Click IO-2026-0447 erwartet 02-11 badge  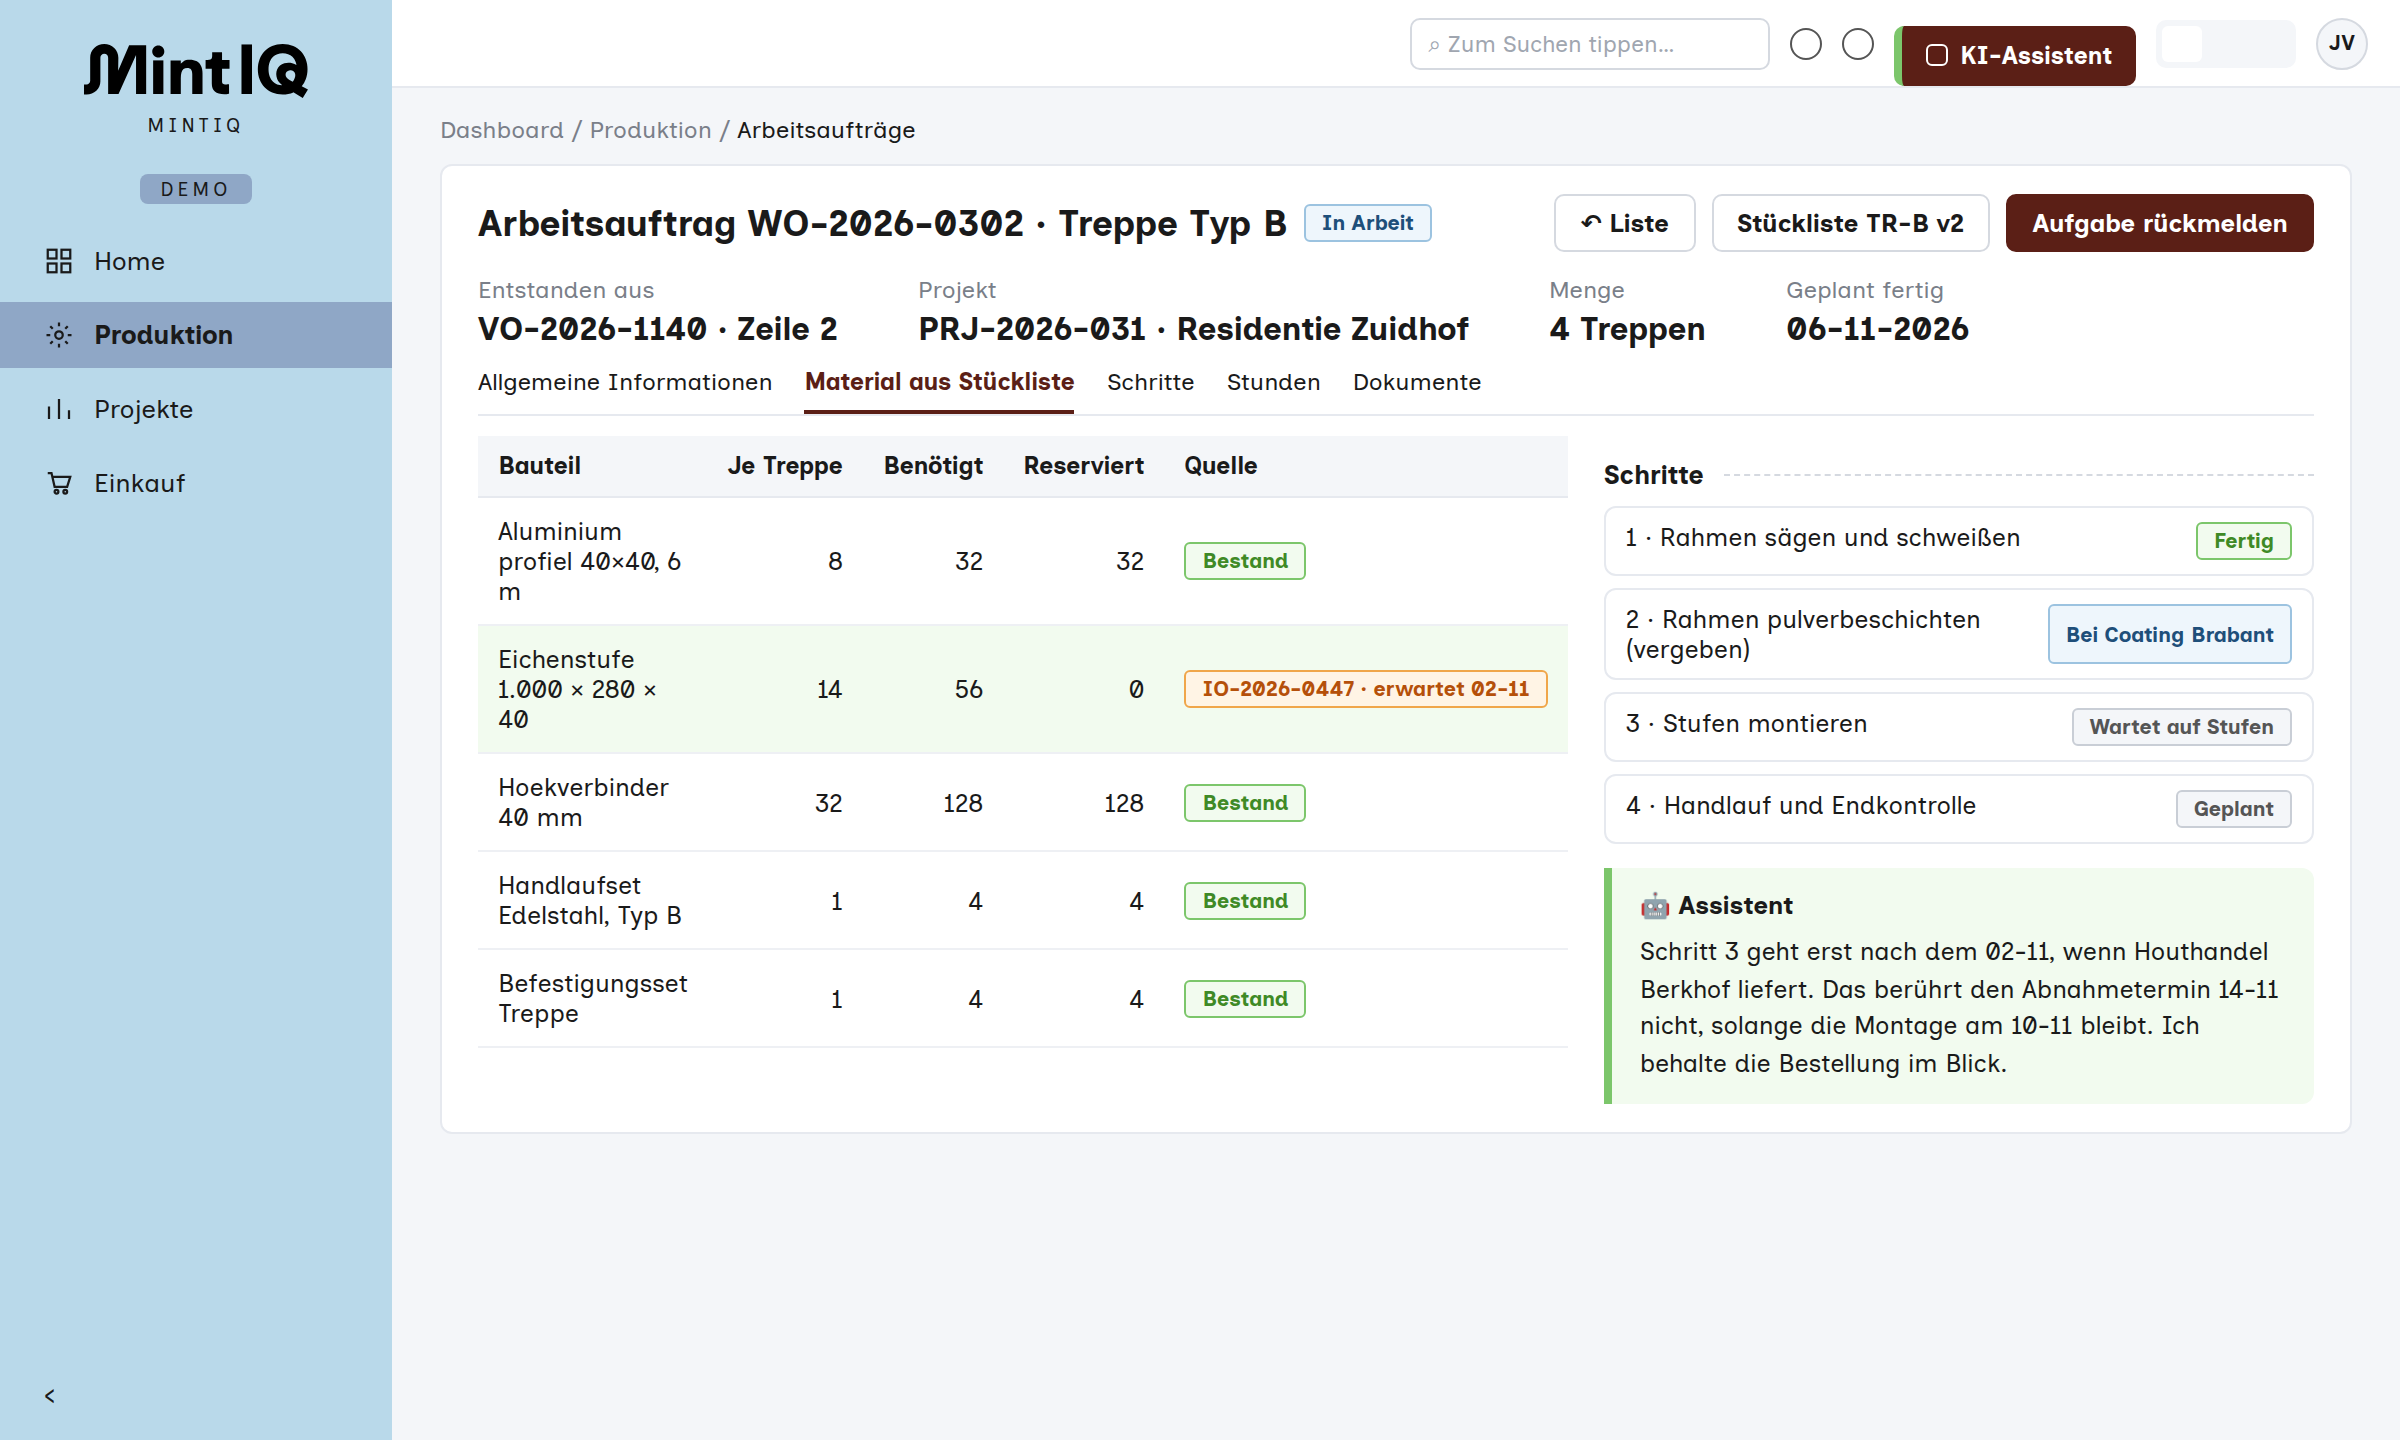pyautogui.click(x=1366, y=689)
